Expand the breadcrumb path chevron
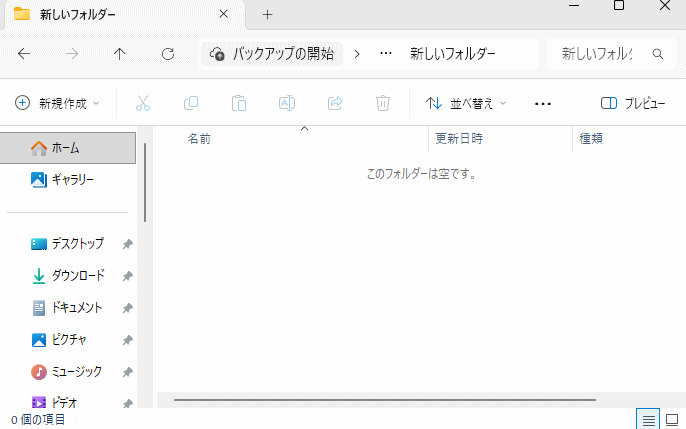This screenshot has height=429, width=686. [357, 54]
